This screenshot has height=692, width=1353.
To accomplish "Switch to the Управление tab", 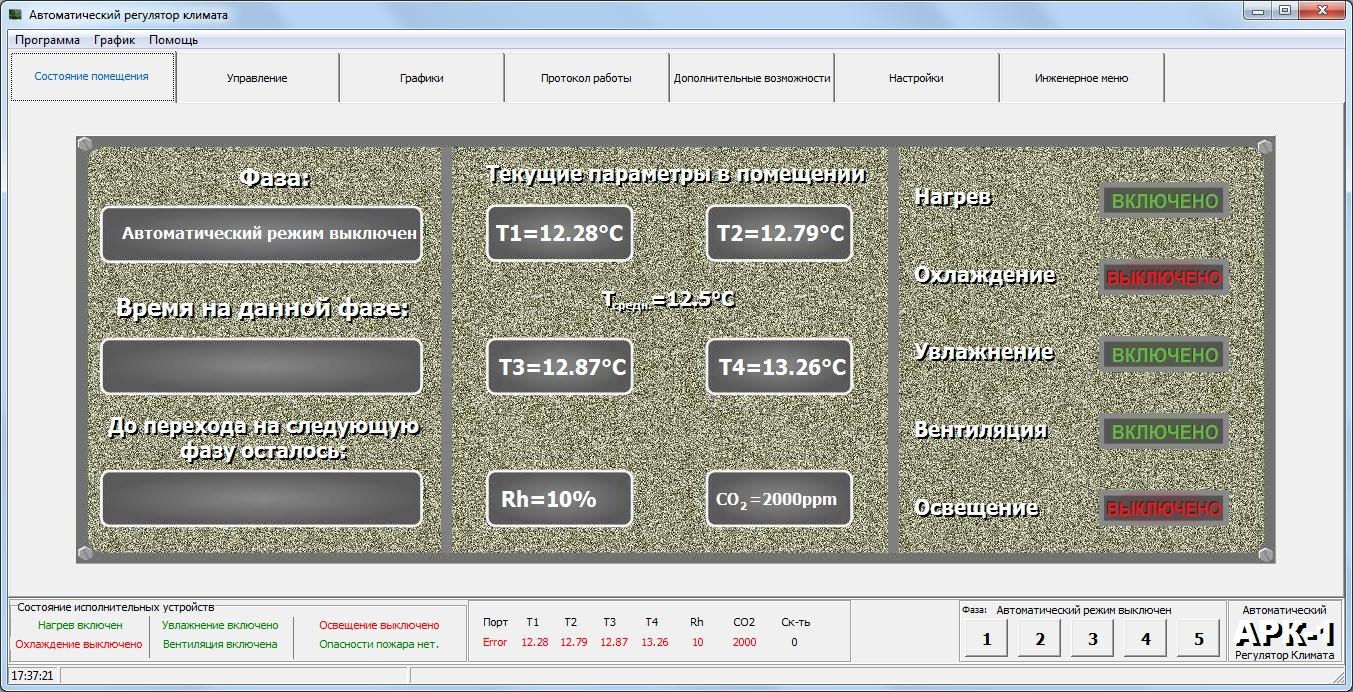I will pos(257,78).
